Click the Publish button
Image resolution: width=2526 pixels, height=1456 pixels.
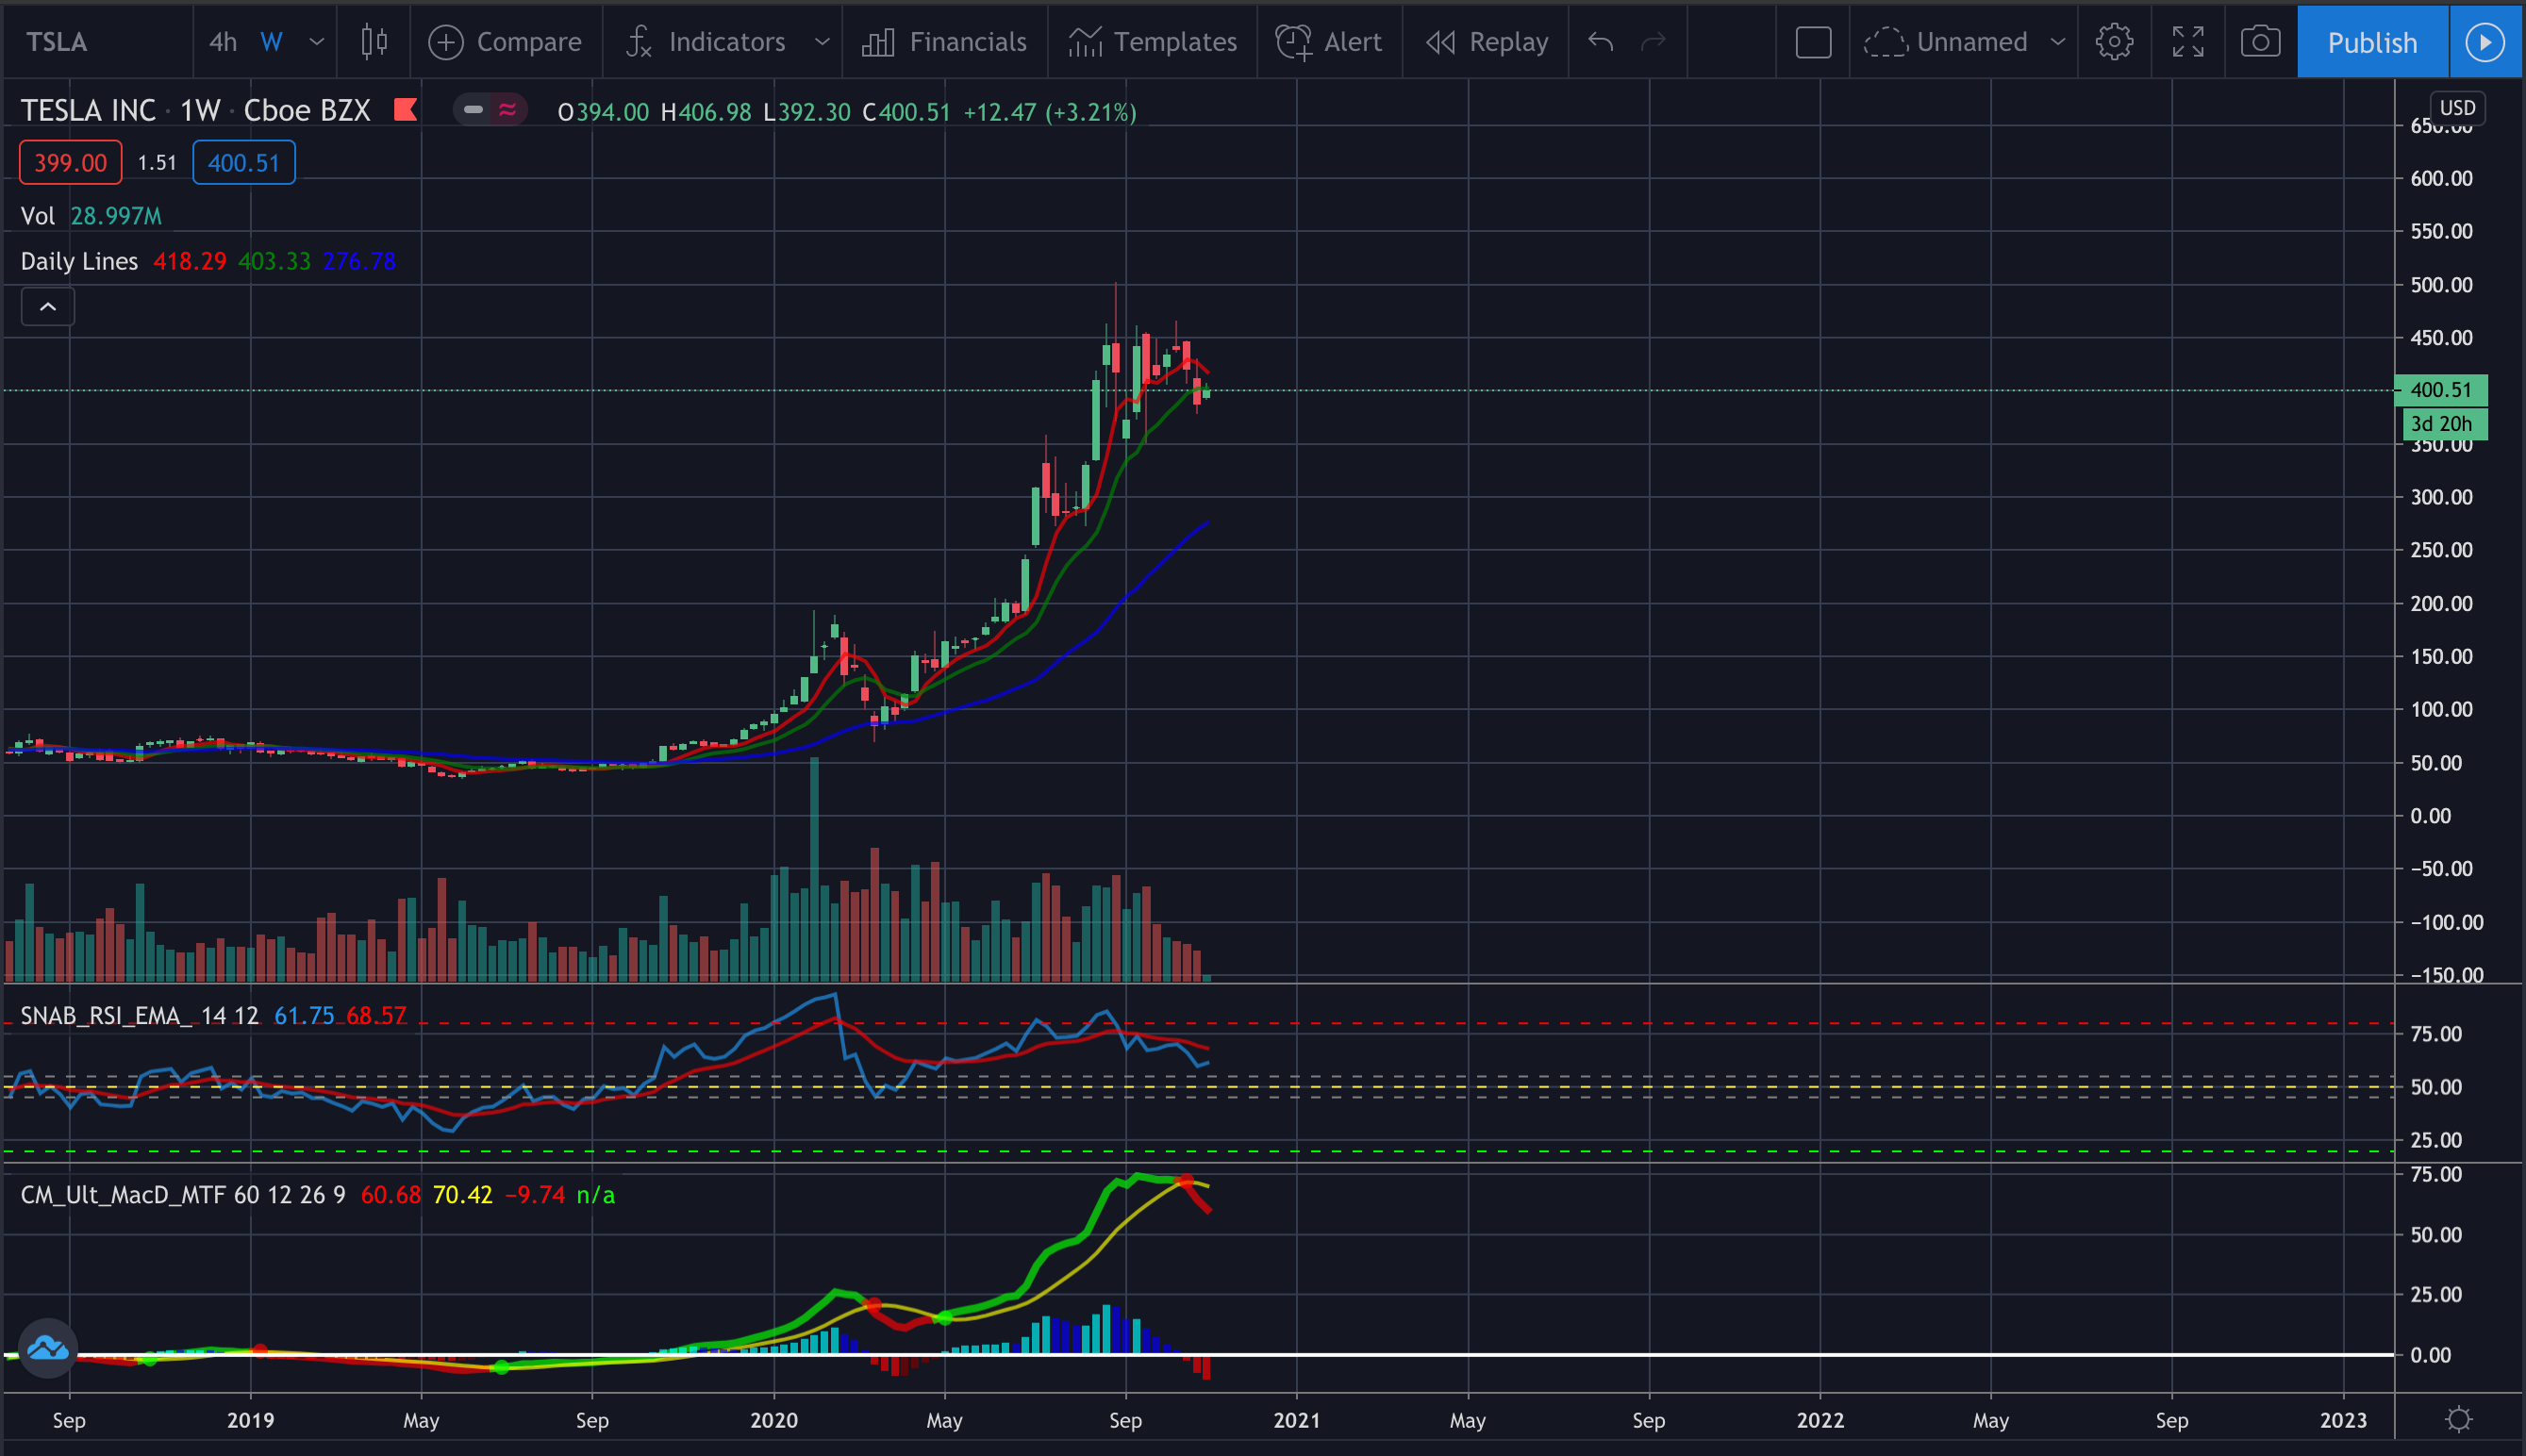[2372, 42]
